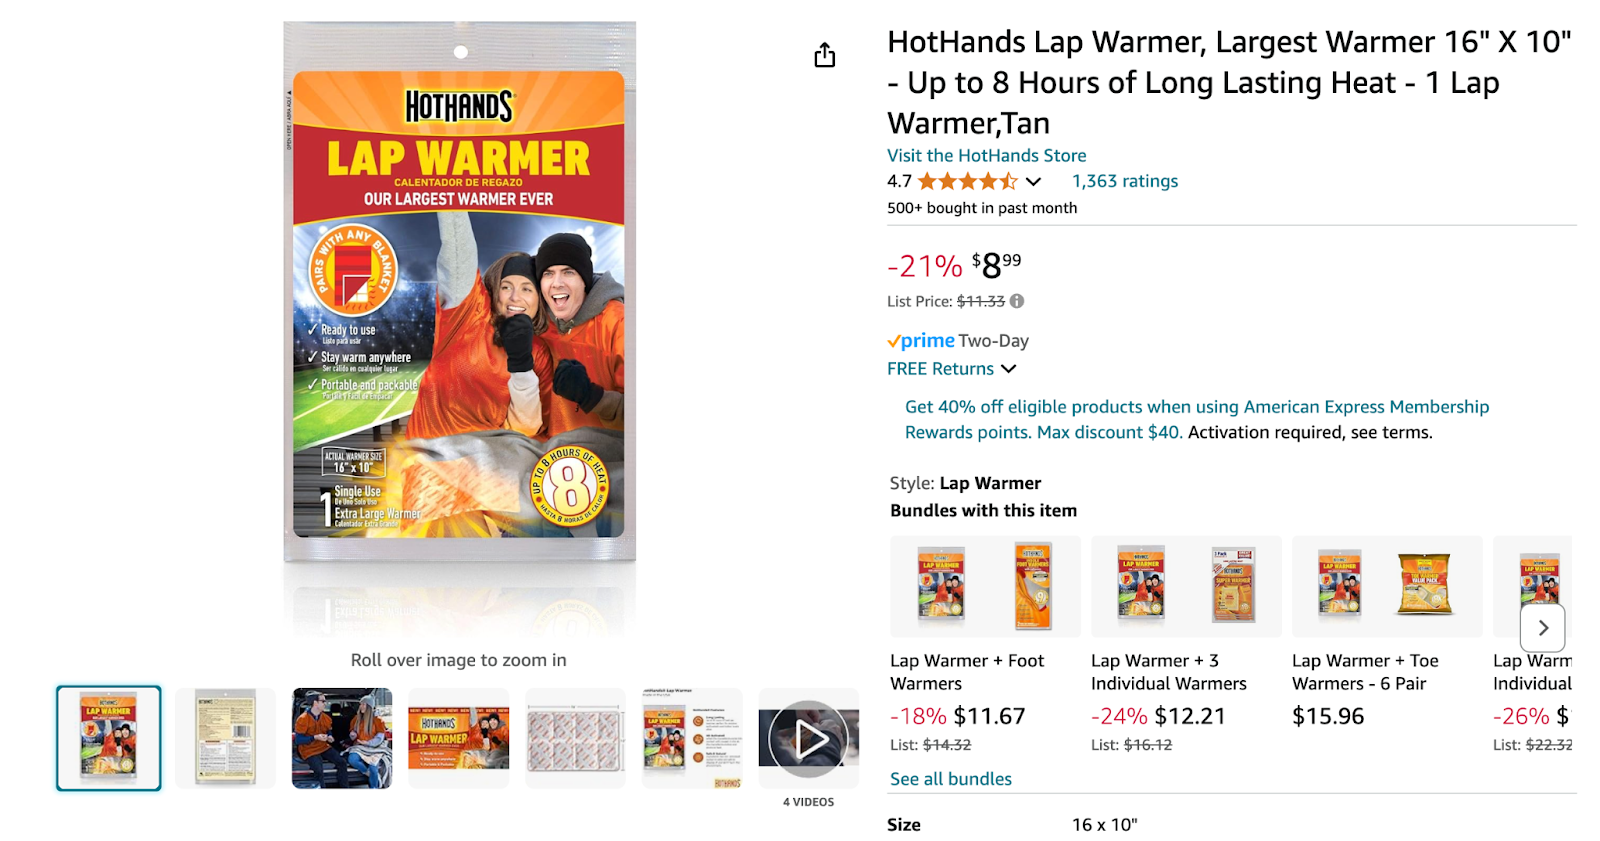Play the product video thumbnail
1600x841 pixels.
(808, 739)
